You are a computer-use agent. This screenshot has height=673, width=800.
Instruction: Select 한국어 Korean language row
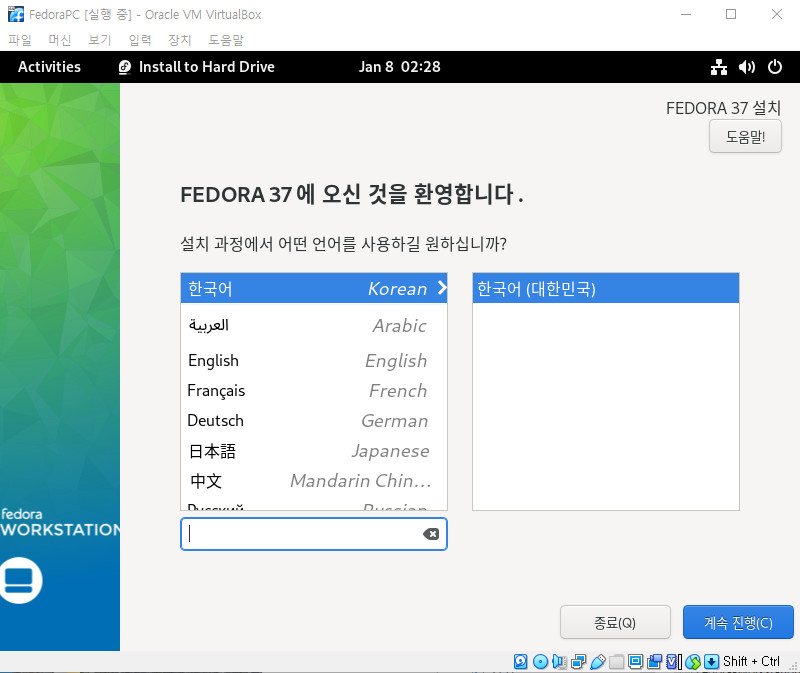pyautogui.click(x=314, y=288)
